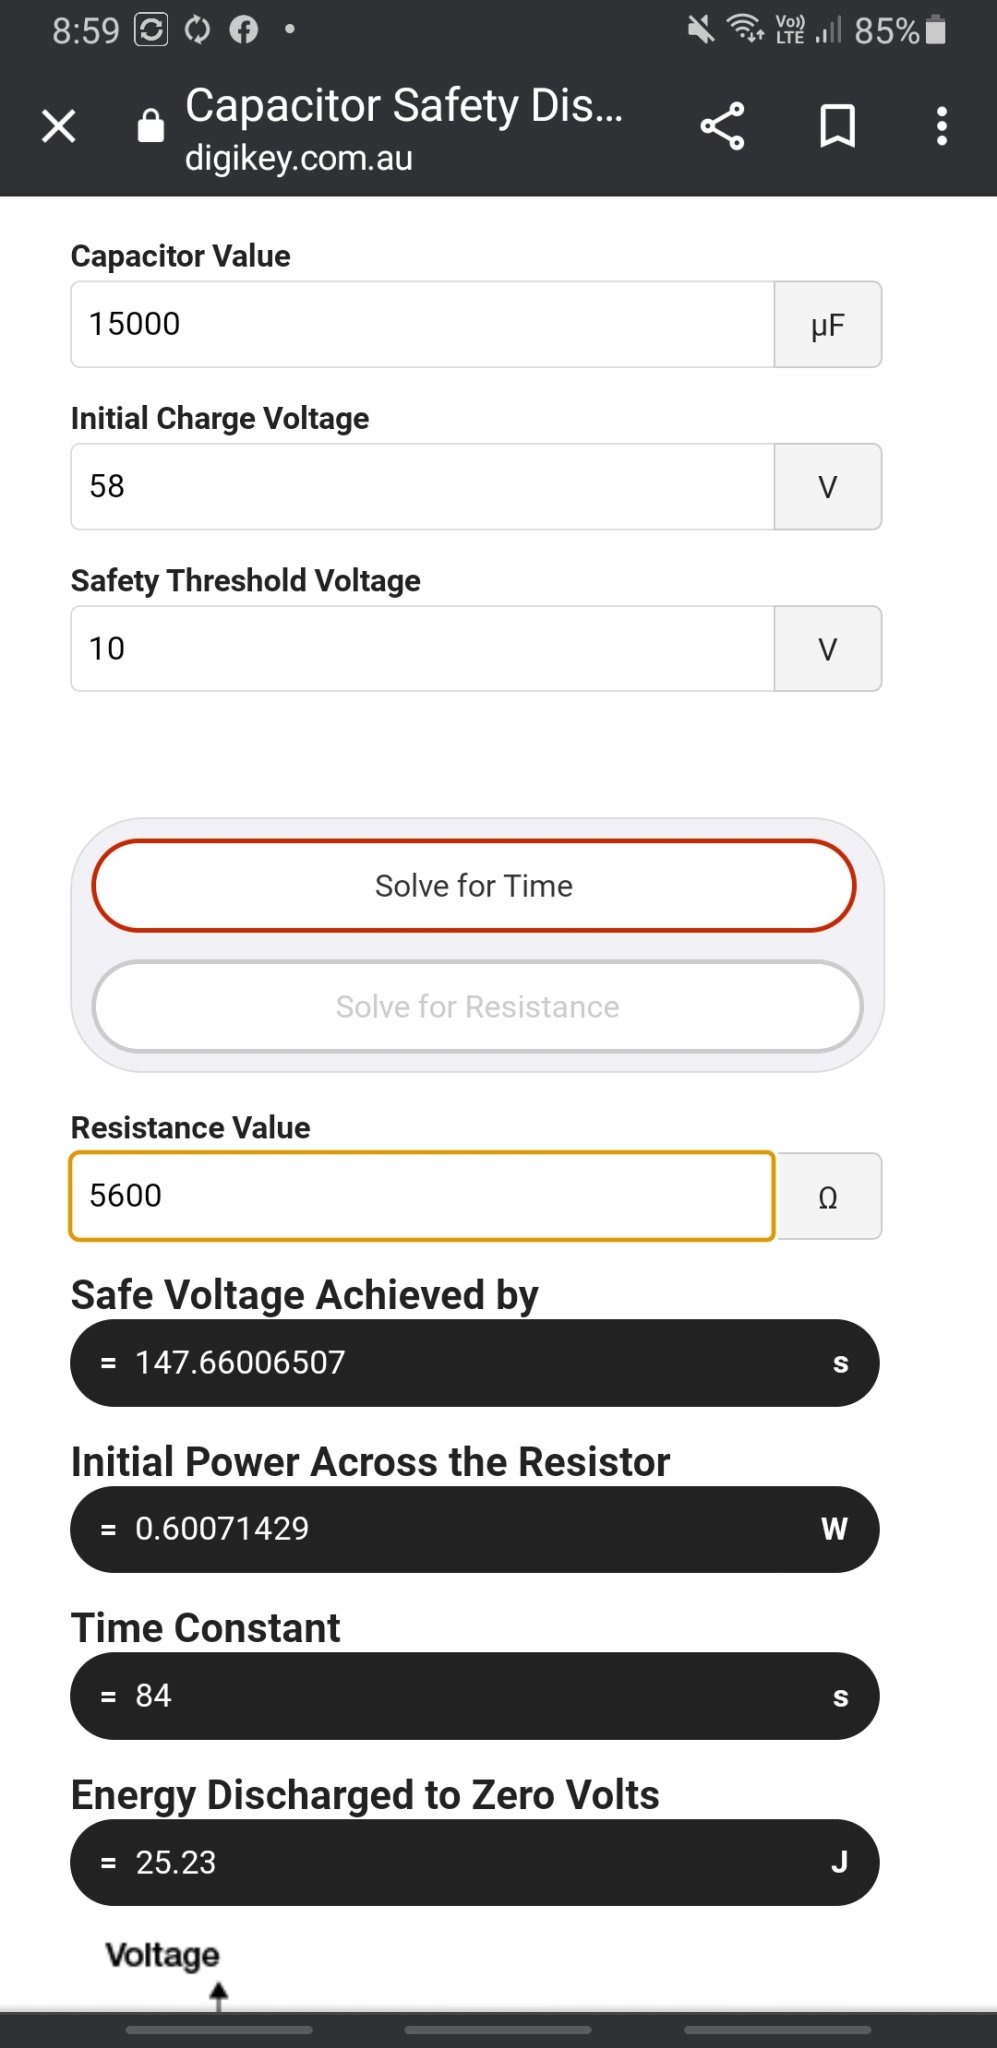The image size is (997, 2048).
Task: Select the Solve for Time option
Action: click(x=474, y=886)
